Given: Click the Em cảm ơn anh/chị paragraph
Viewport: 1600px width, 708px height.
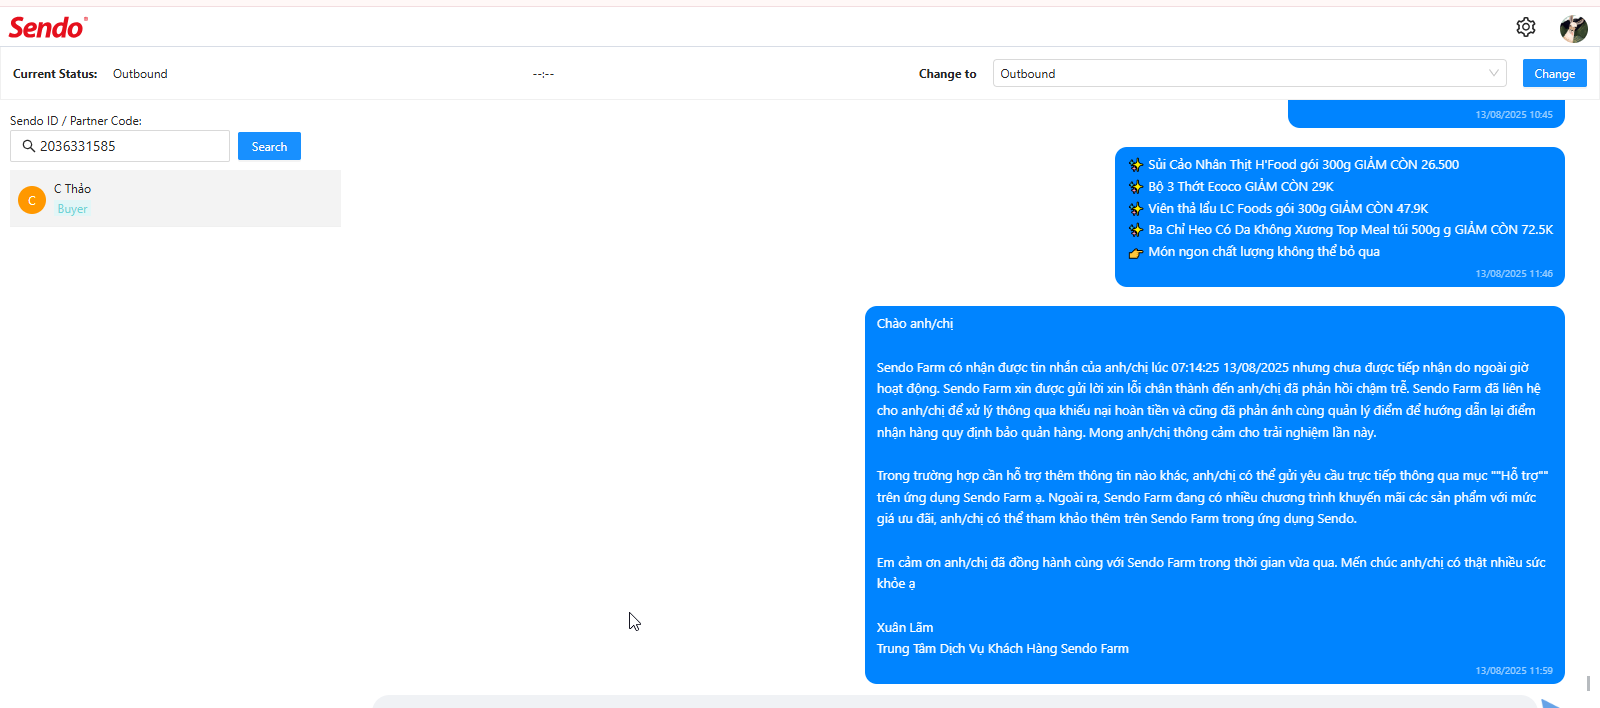Looking at the screenshot, I should click(x=1211, y=573).
